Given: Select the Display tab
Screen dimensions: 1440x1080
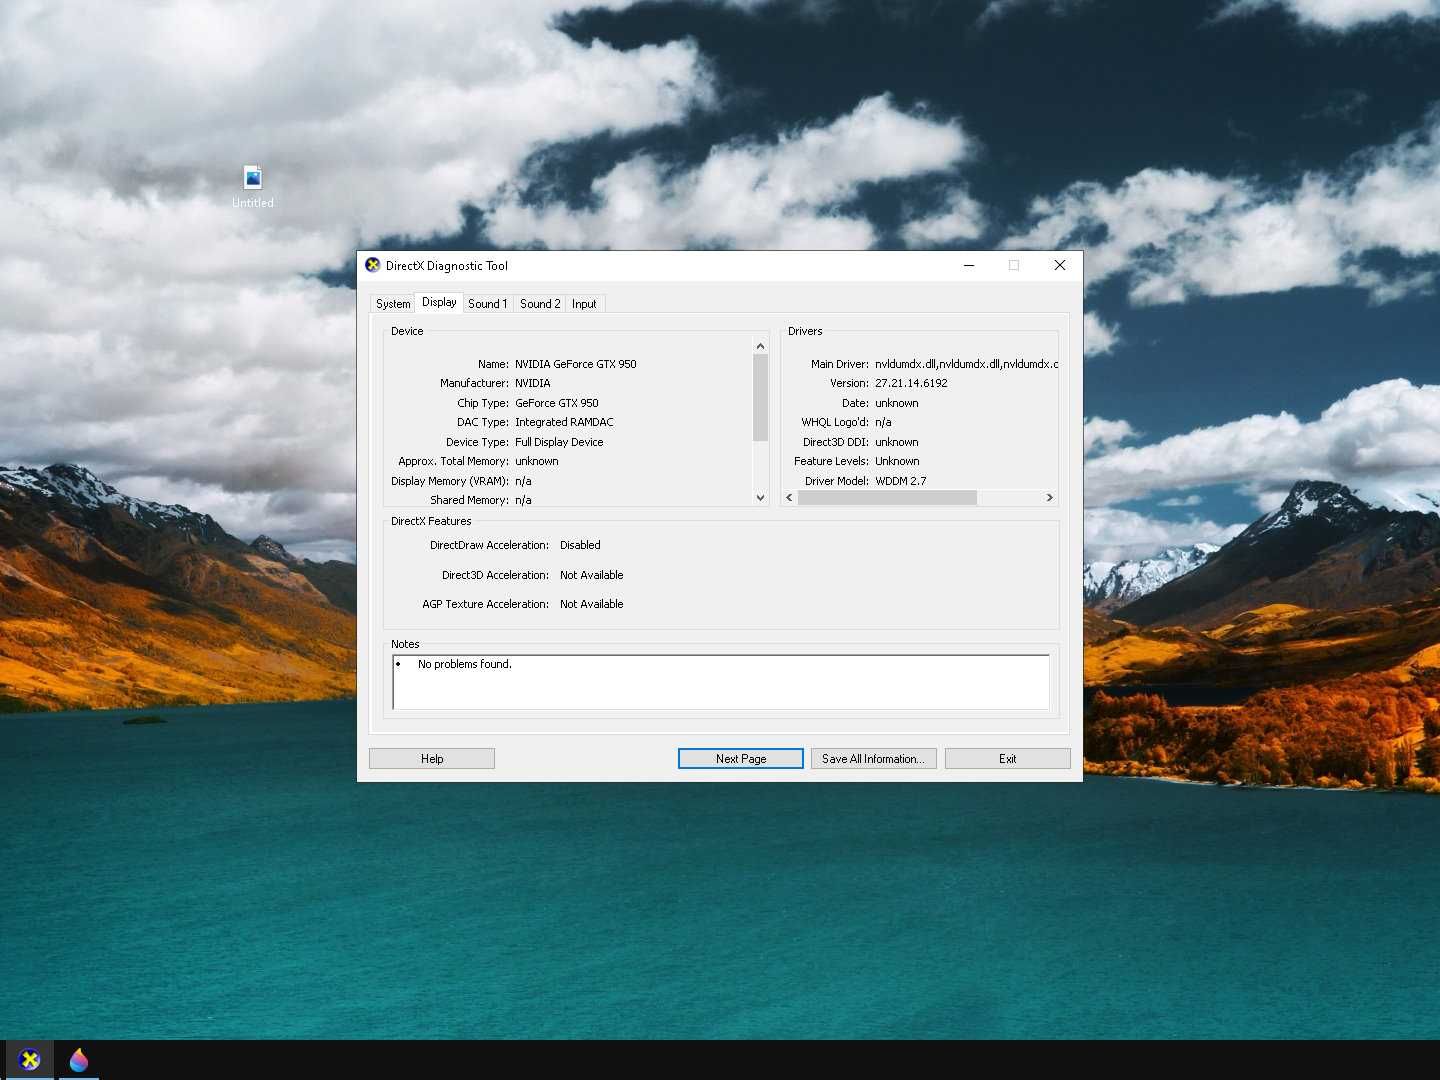Looking at the screenshot, I should click(439, 302).
